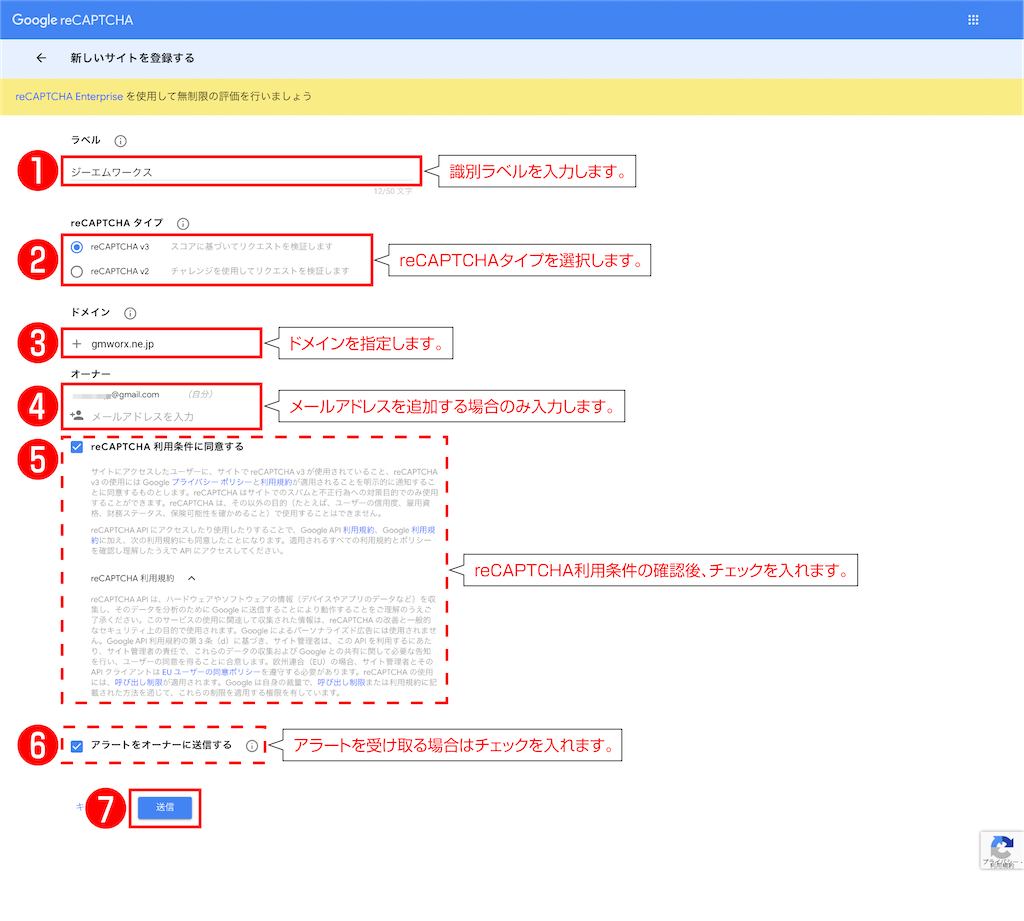Screen dimensions: 1024x921
Task: Click the info icon beside アラートをオーナーに送信する
Action: point(251,746)
